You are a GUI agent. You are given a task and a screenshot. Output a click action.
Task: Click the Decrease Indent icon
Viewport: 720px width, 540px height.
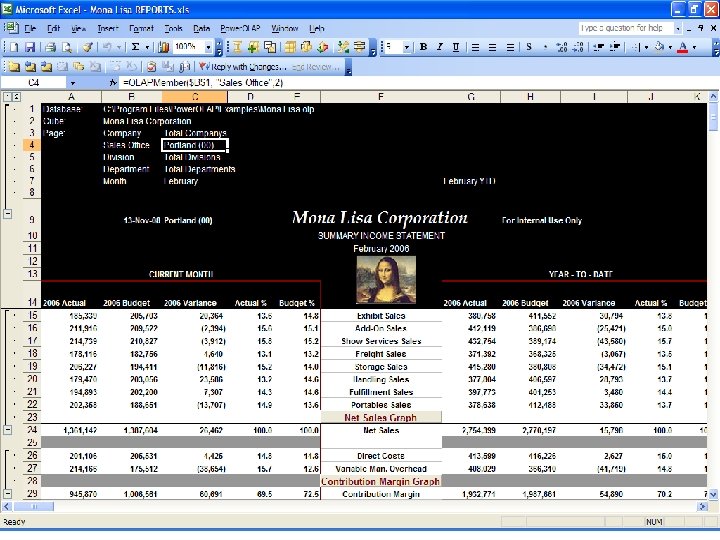(598, 47)
